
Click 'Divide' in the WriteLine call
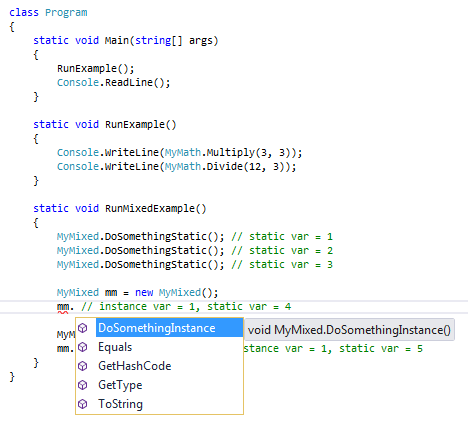coord(225,167)
